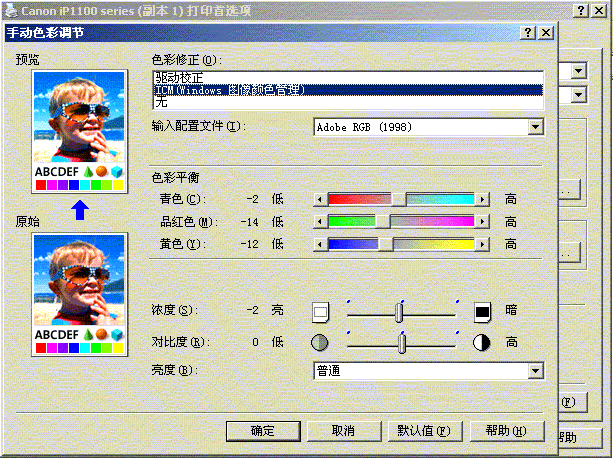Increase 品红色 with its right arrow
Viewport: 613px width, 459px height.
pos(483,221)
